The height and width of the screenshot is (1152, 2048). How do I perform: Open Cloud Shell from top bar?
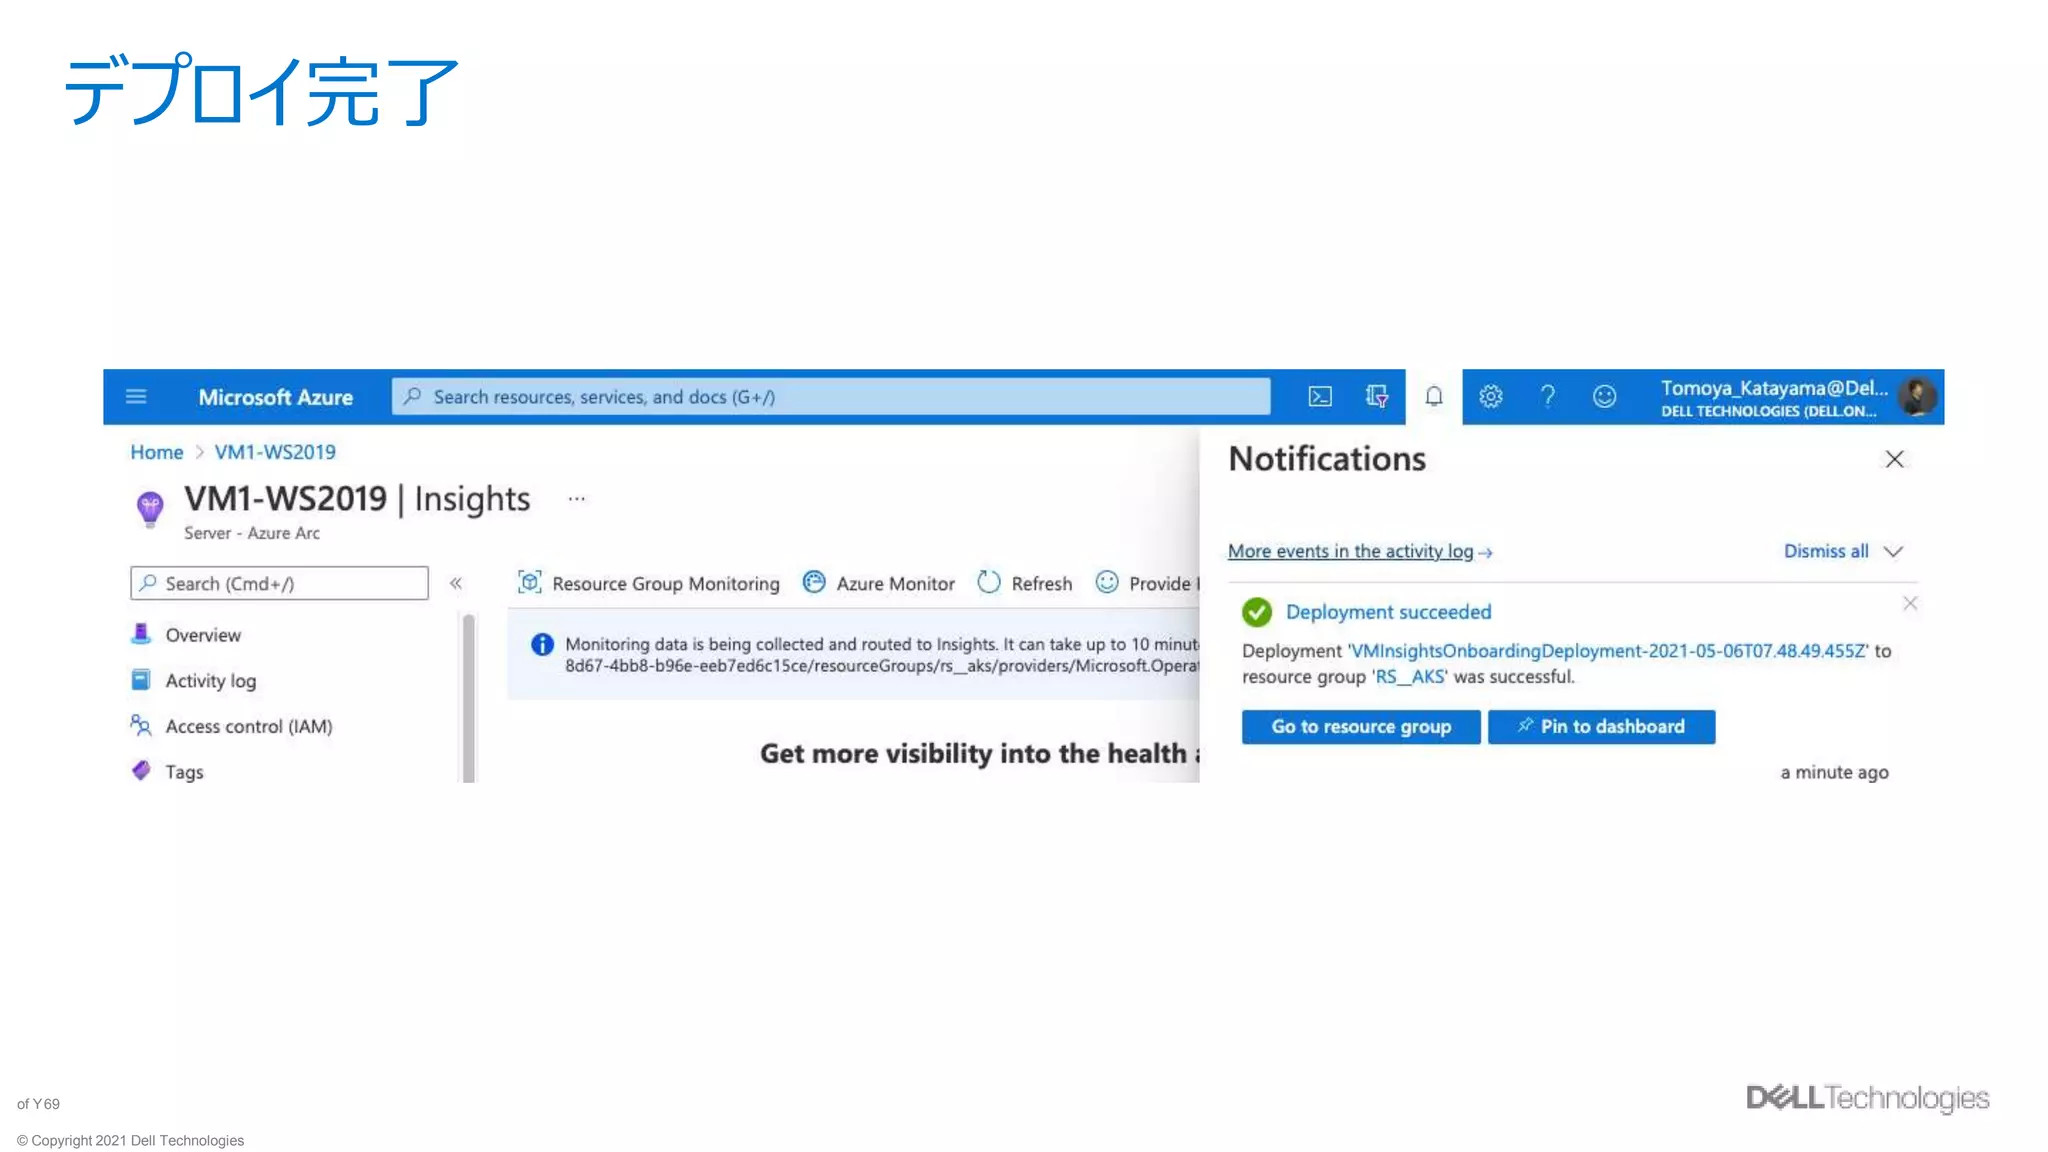(x=1320, y=397)
